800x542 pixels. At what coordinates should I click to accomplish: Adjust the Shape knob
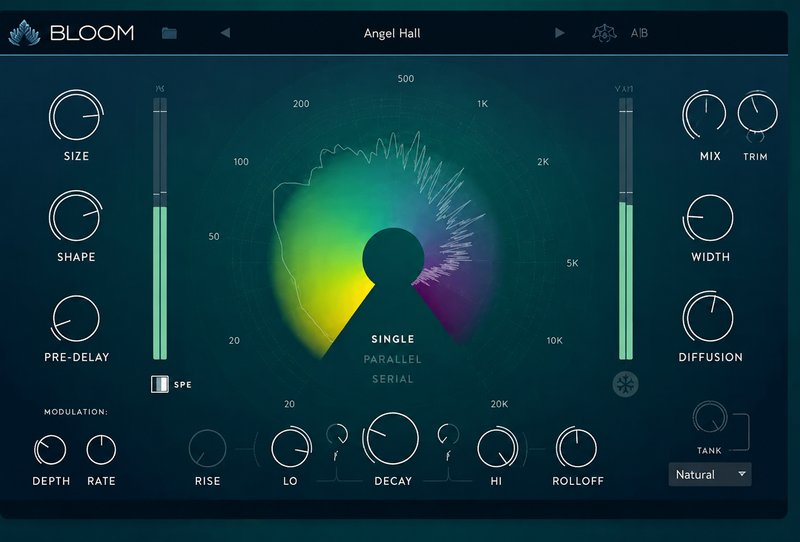(x=76, y=216)
